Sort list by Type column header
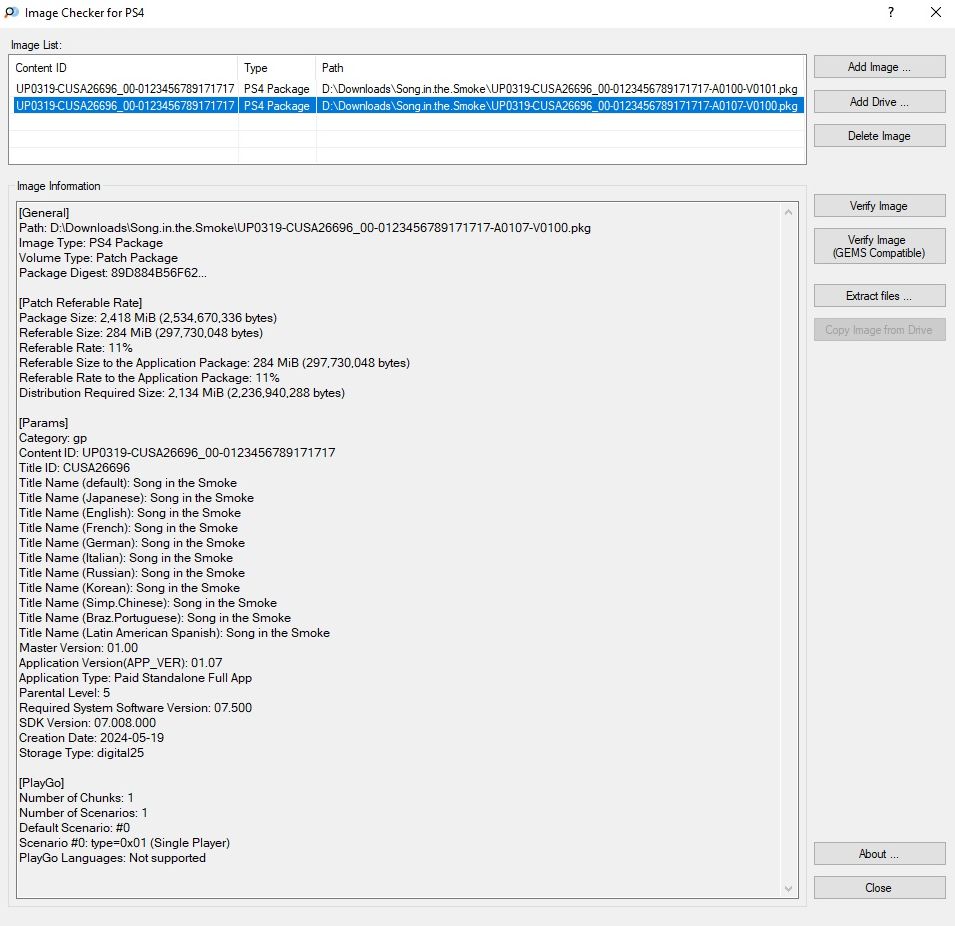 point(277,68)
